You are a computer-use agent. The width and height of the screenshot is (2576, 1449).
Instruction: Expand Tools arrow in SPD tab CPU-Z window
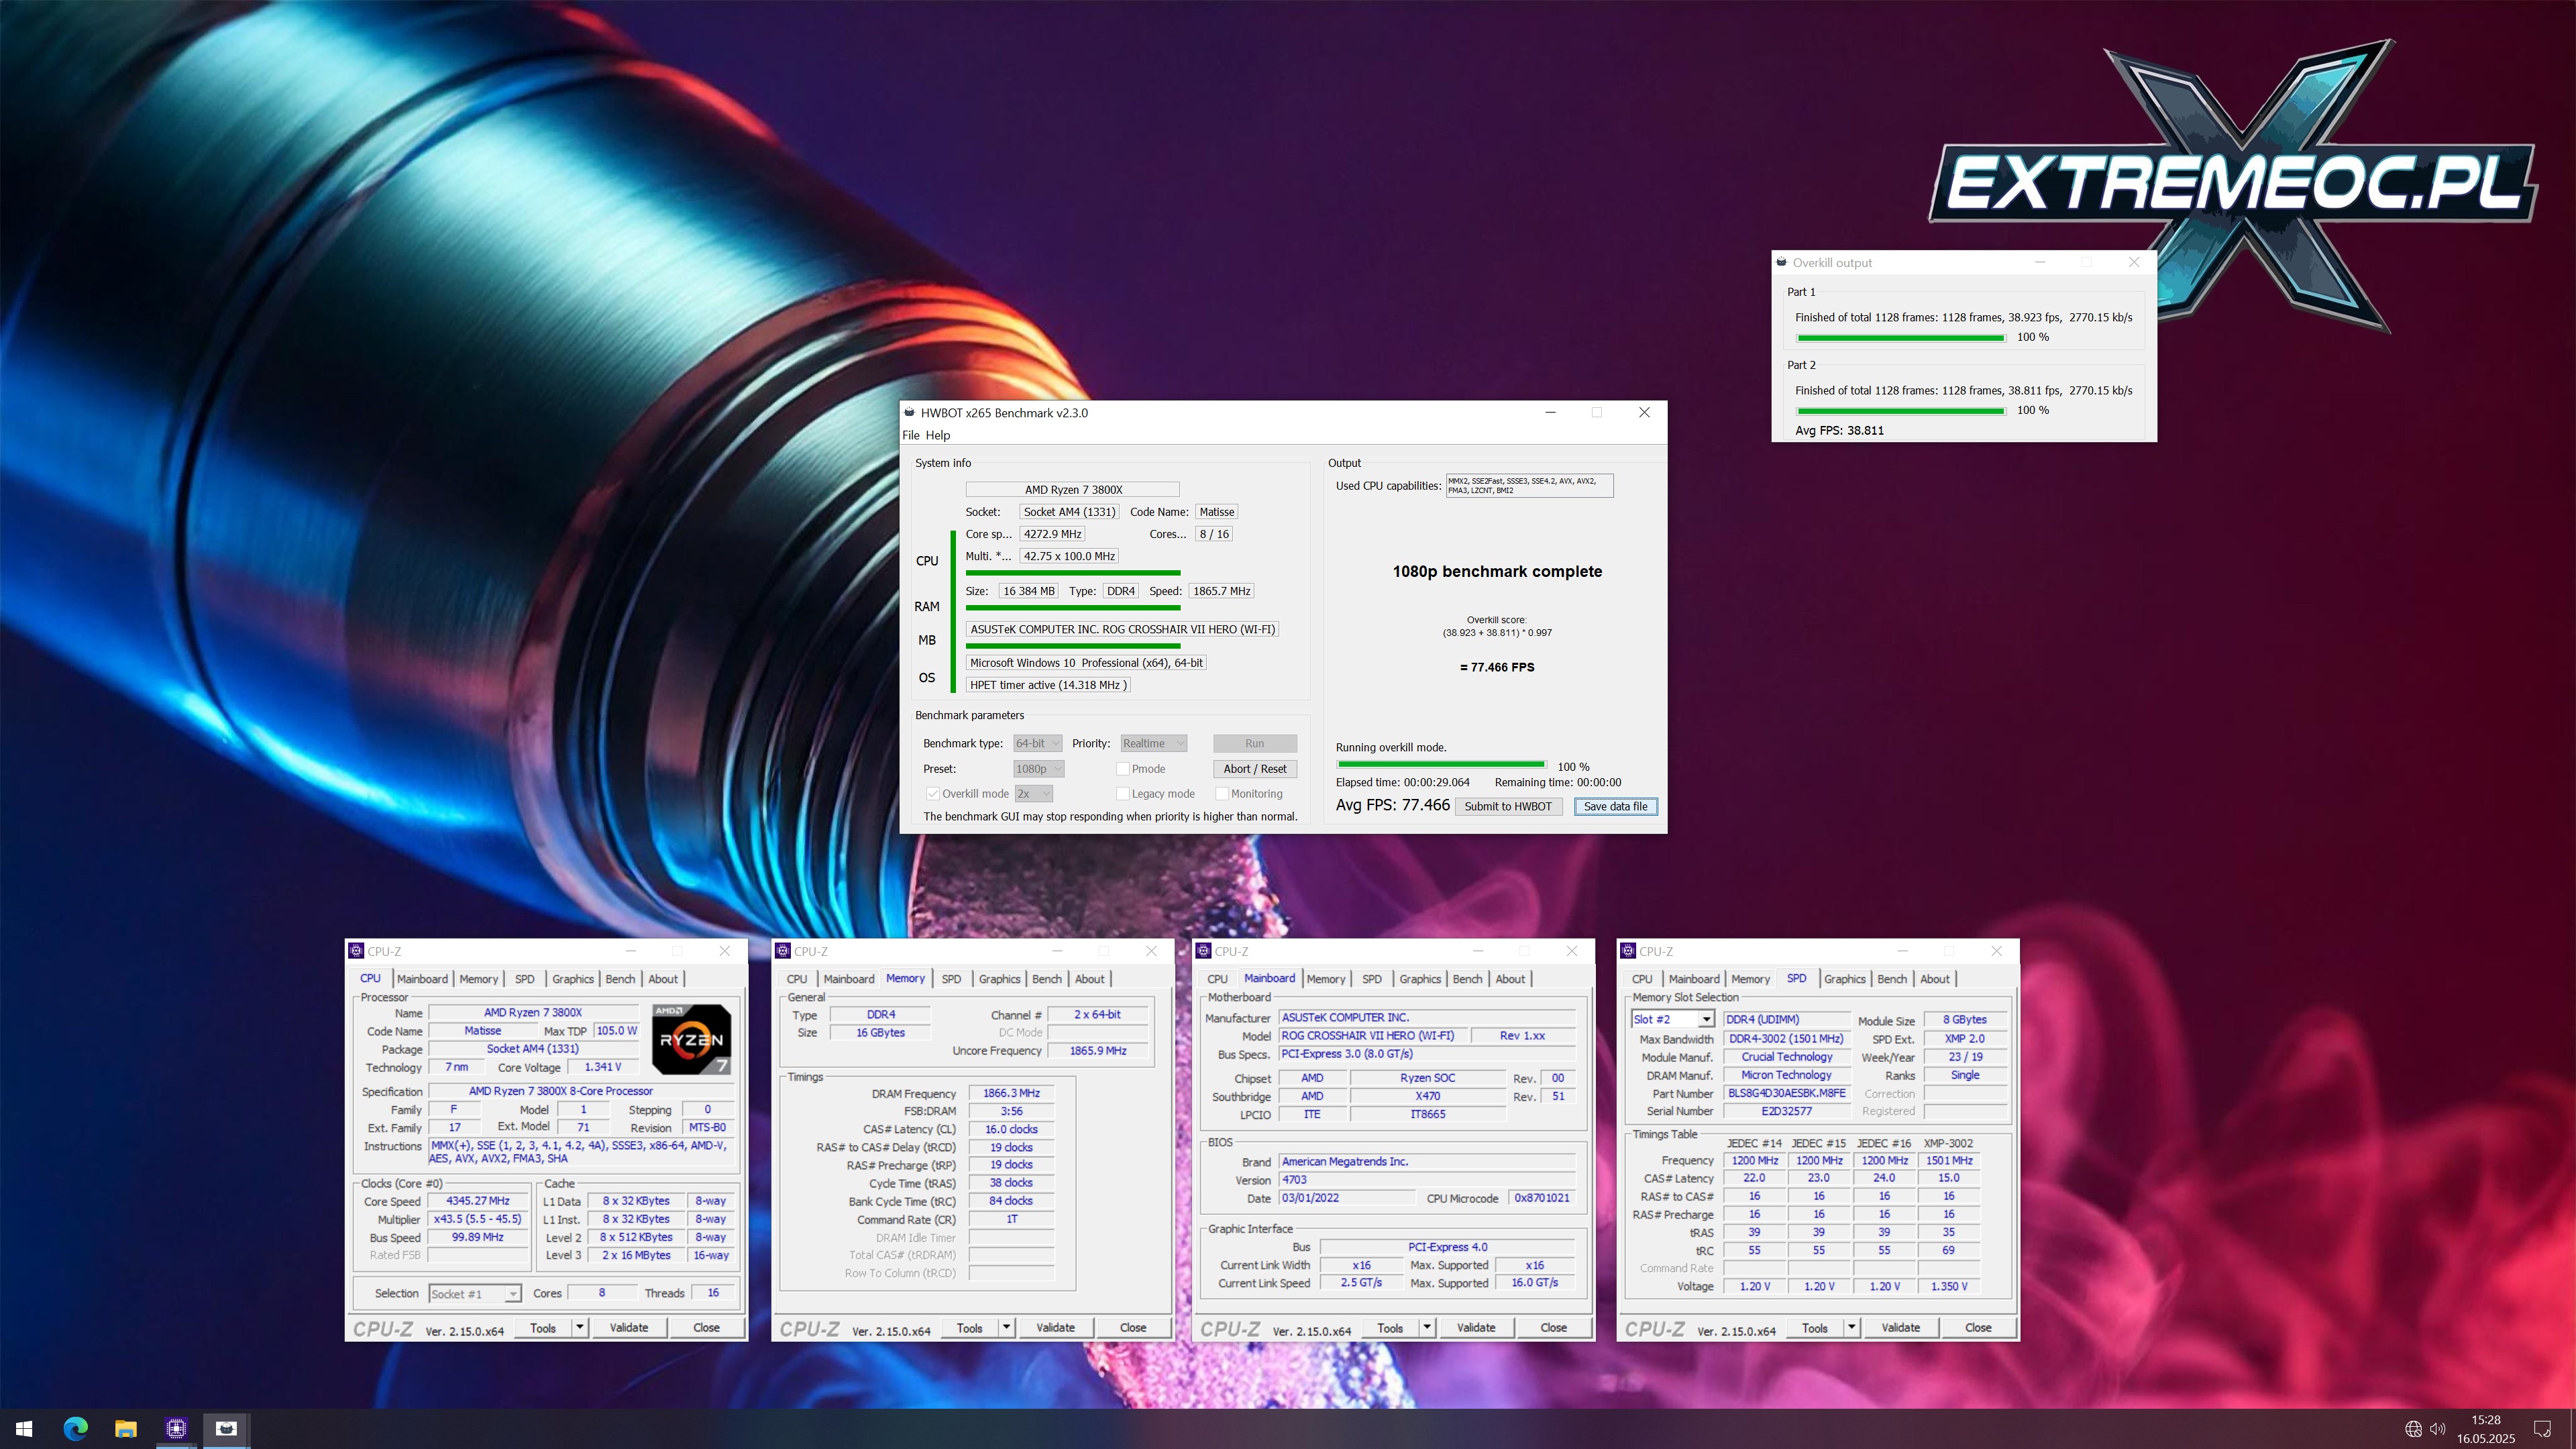click(x=1851, y=1328)
